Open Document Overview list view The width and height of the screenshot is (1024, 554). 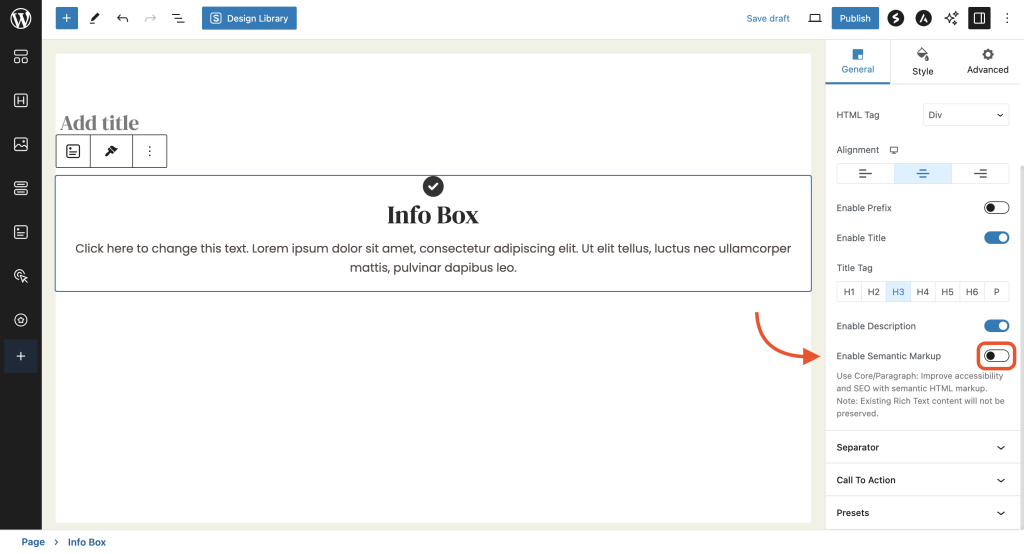click(x=178, y=18)
